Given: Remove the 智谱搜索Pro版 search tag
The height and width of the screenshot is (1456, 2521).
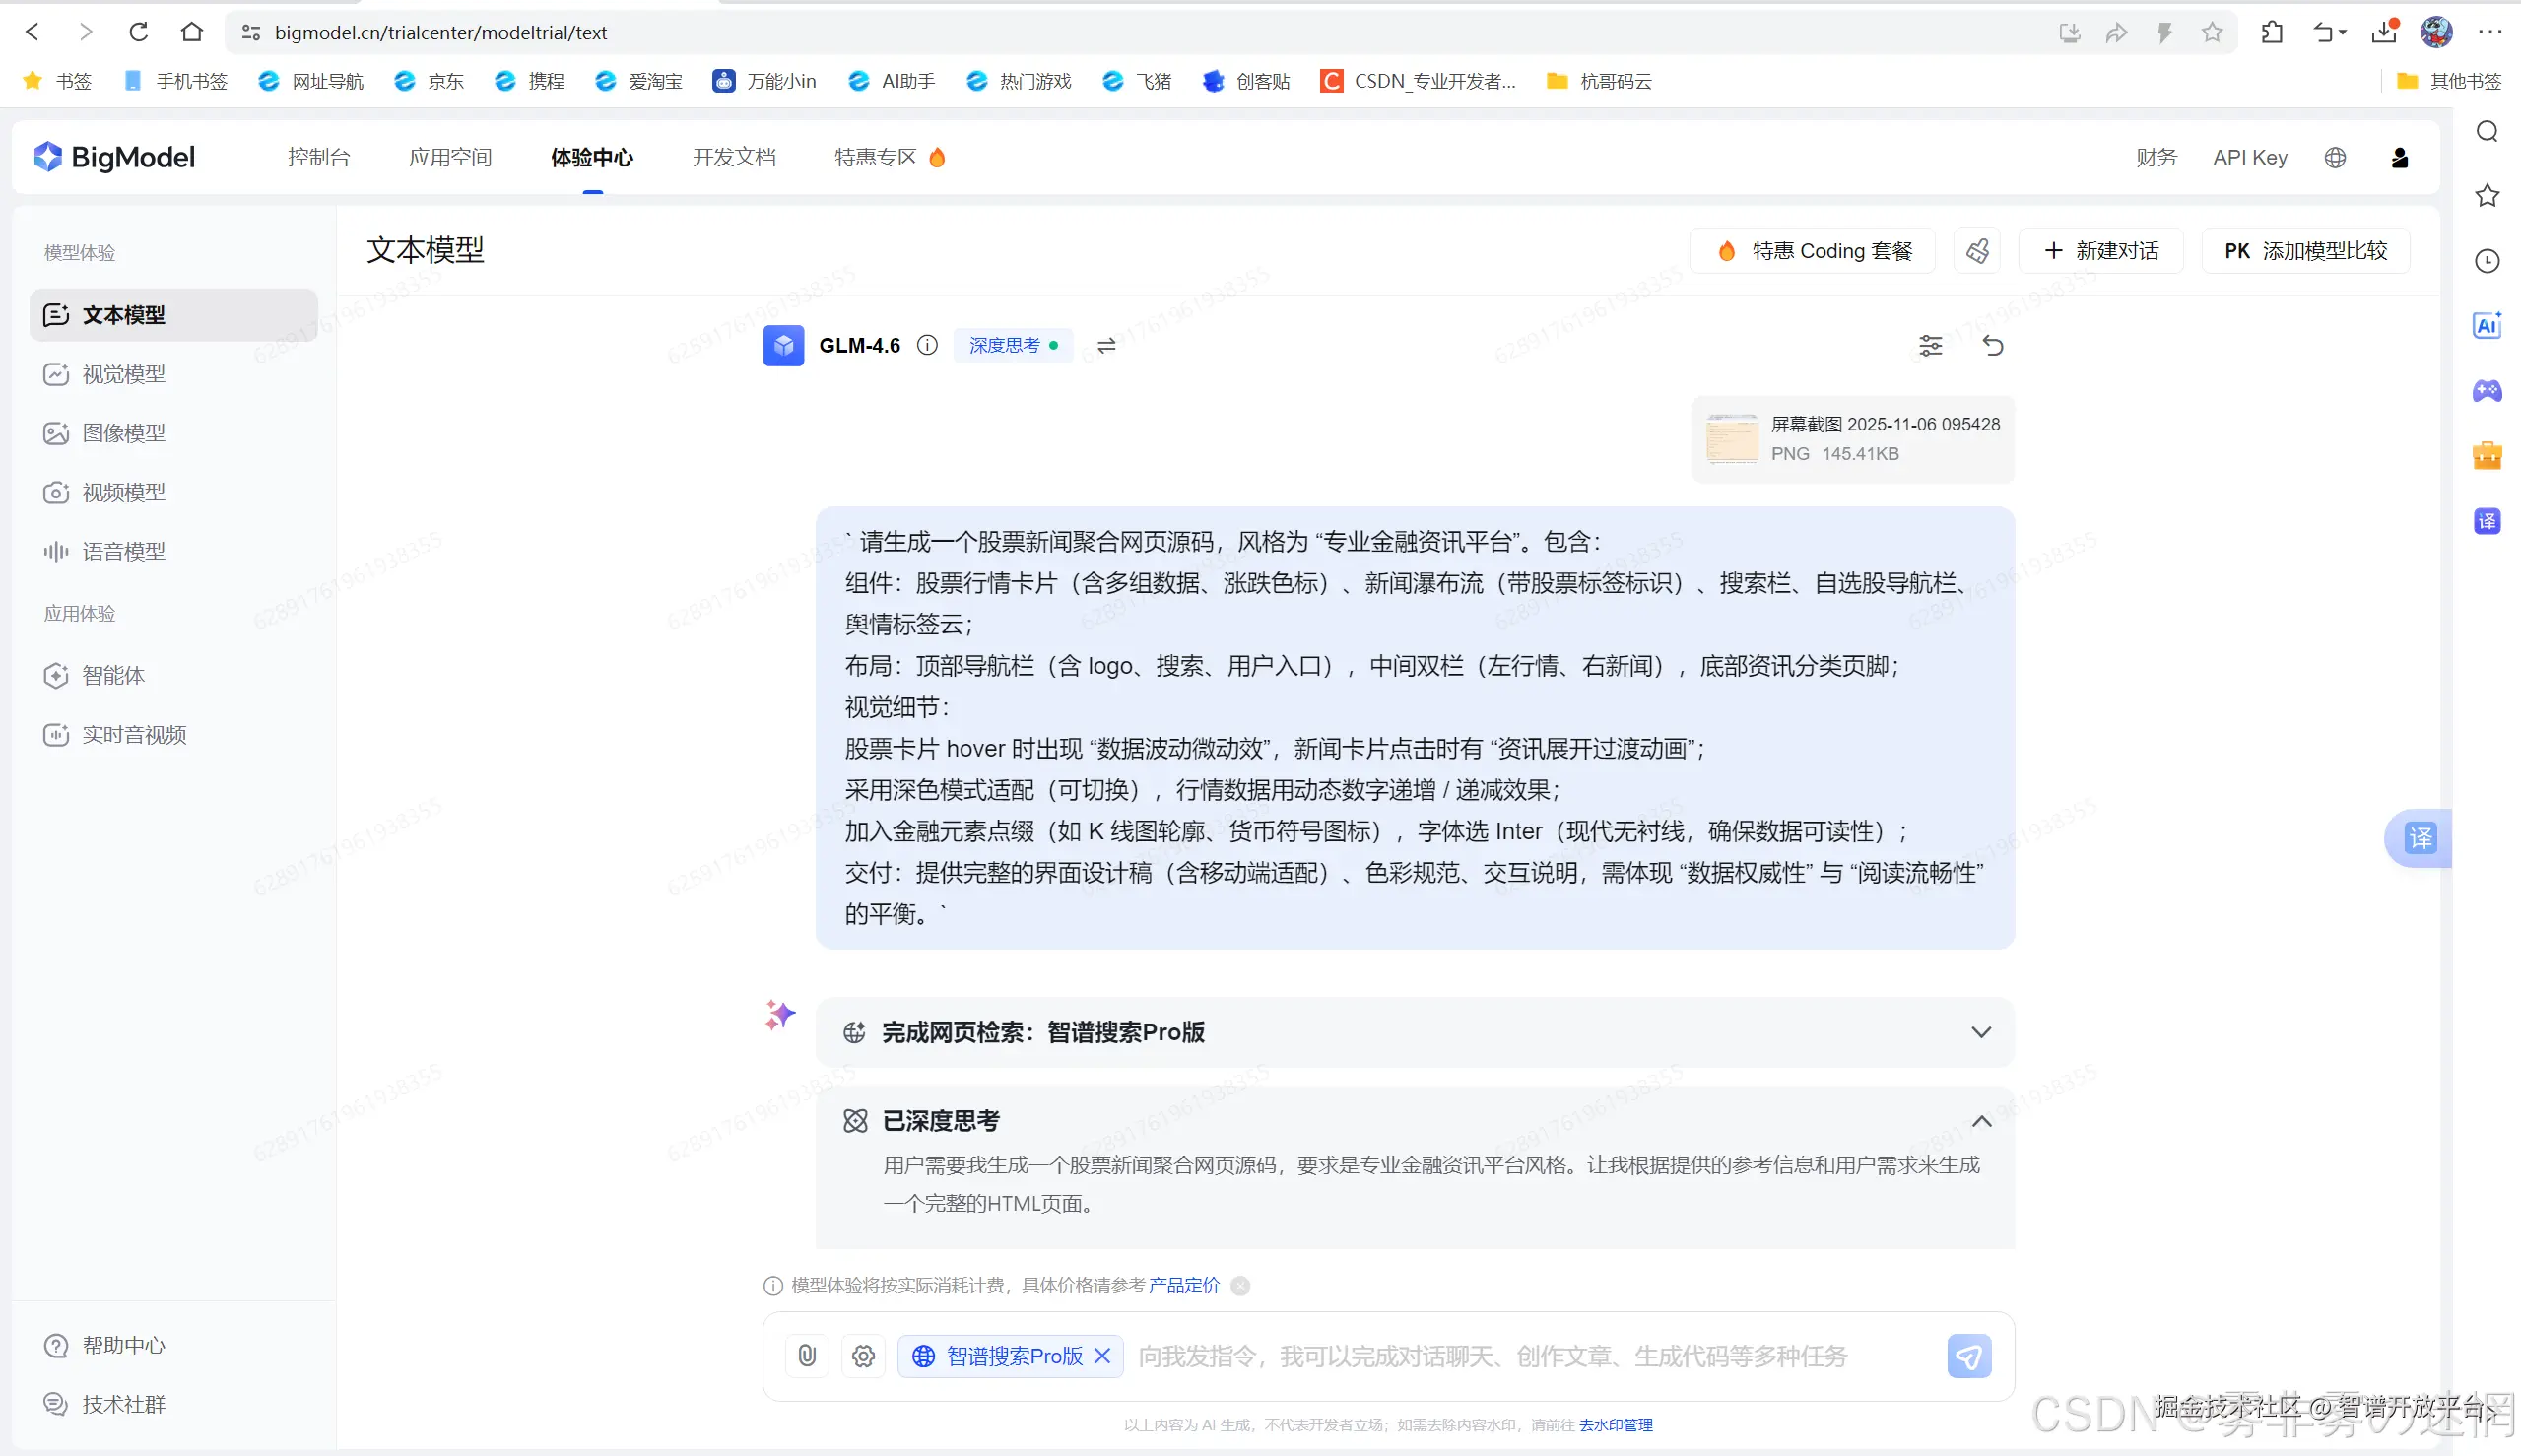Looking at the screenshot, I should click(1102, 1356).
